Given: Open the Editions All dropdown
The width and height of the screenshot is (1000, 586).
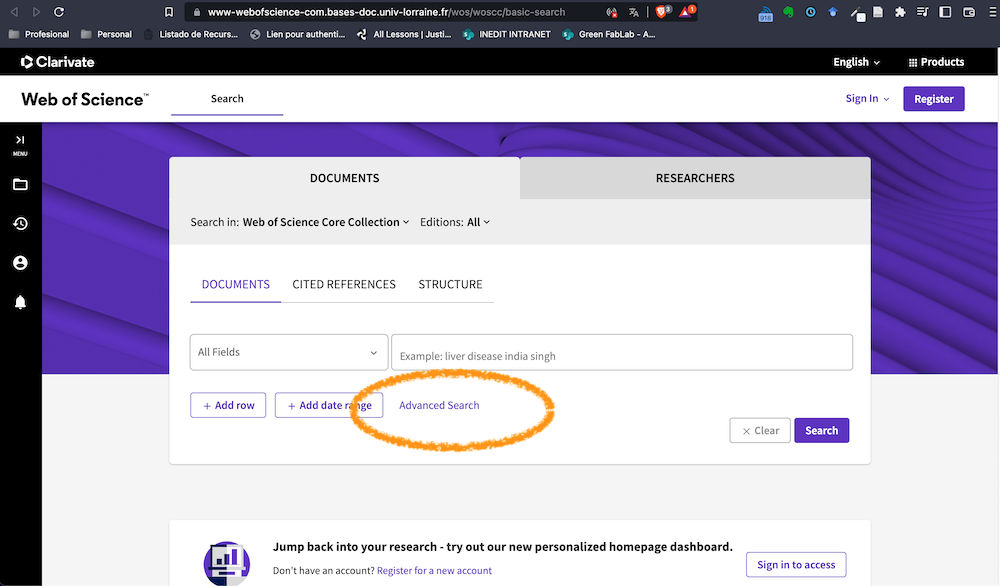Looking at the screenshot, I should (478, 222).
